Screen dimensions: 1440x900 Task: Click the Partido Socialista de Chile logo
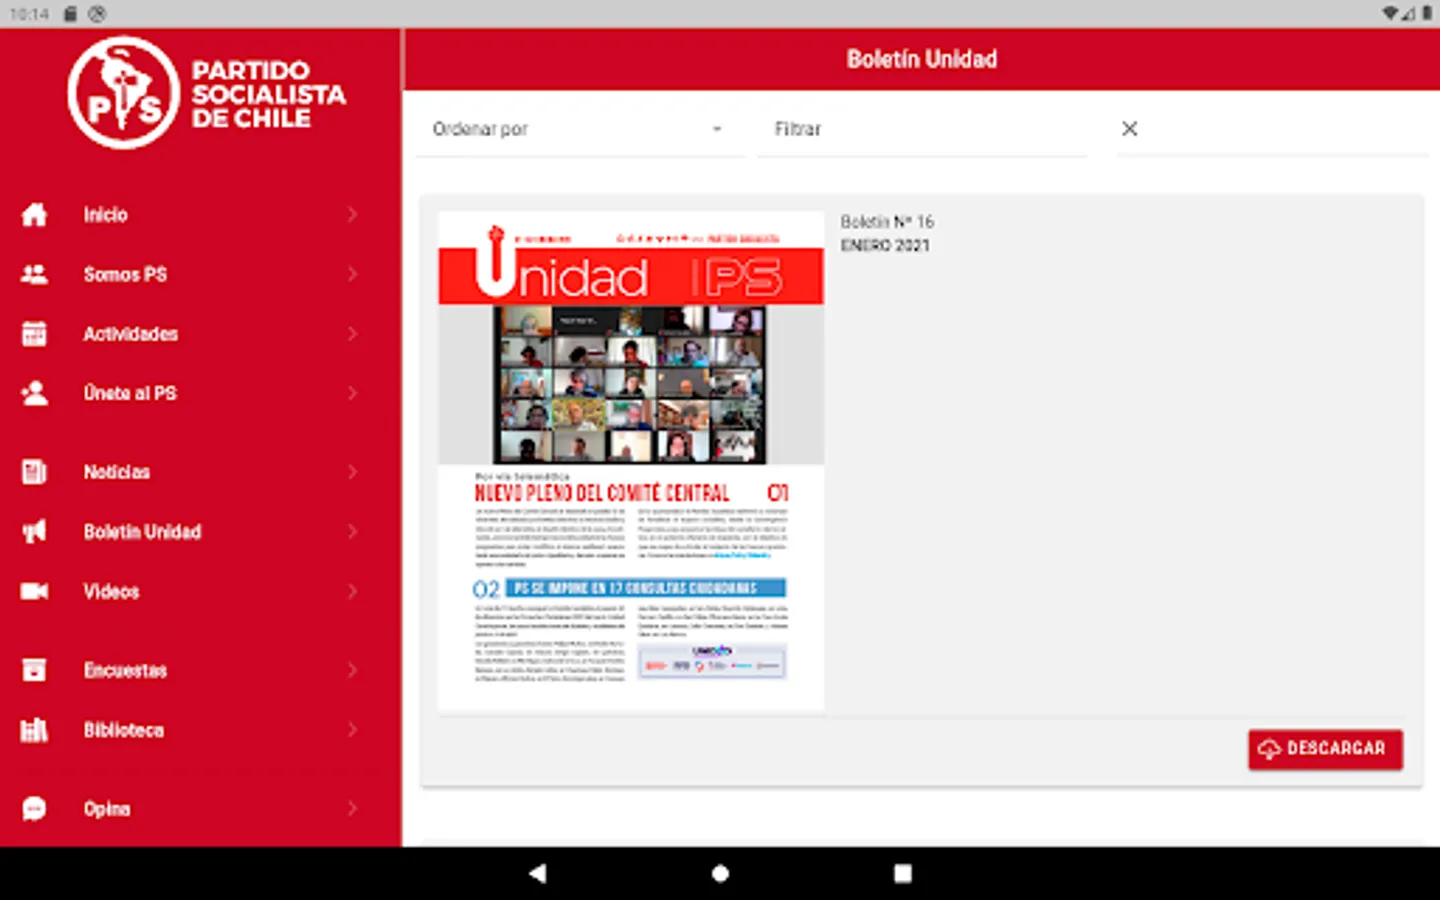(x=207, y=93)
